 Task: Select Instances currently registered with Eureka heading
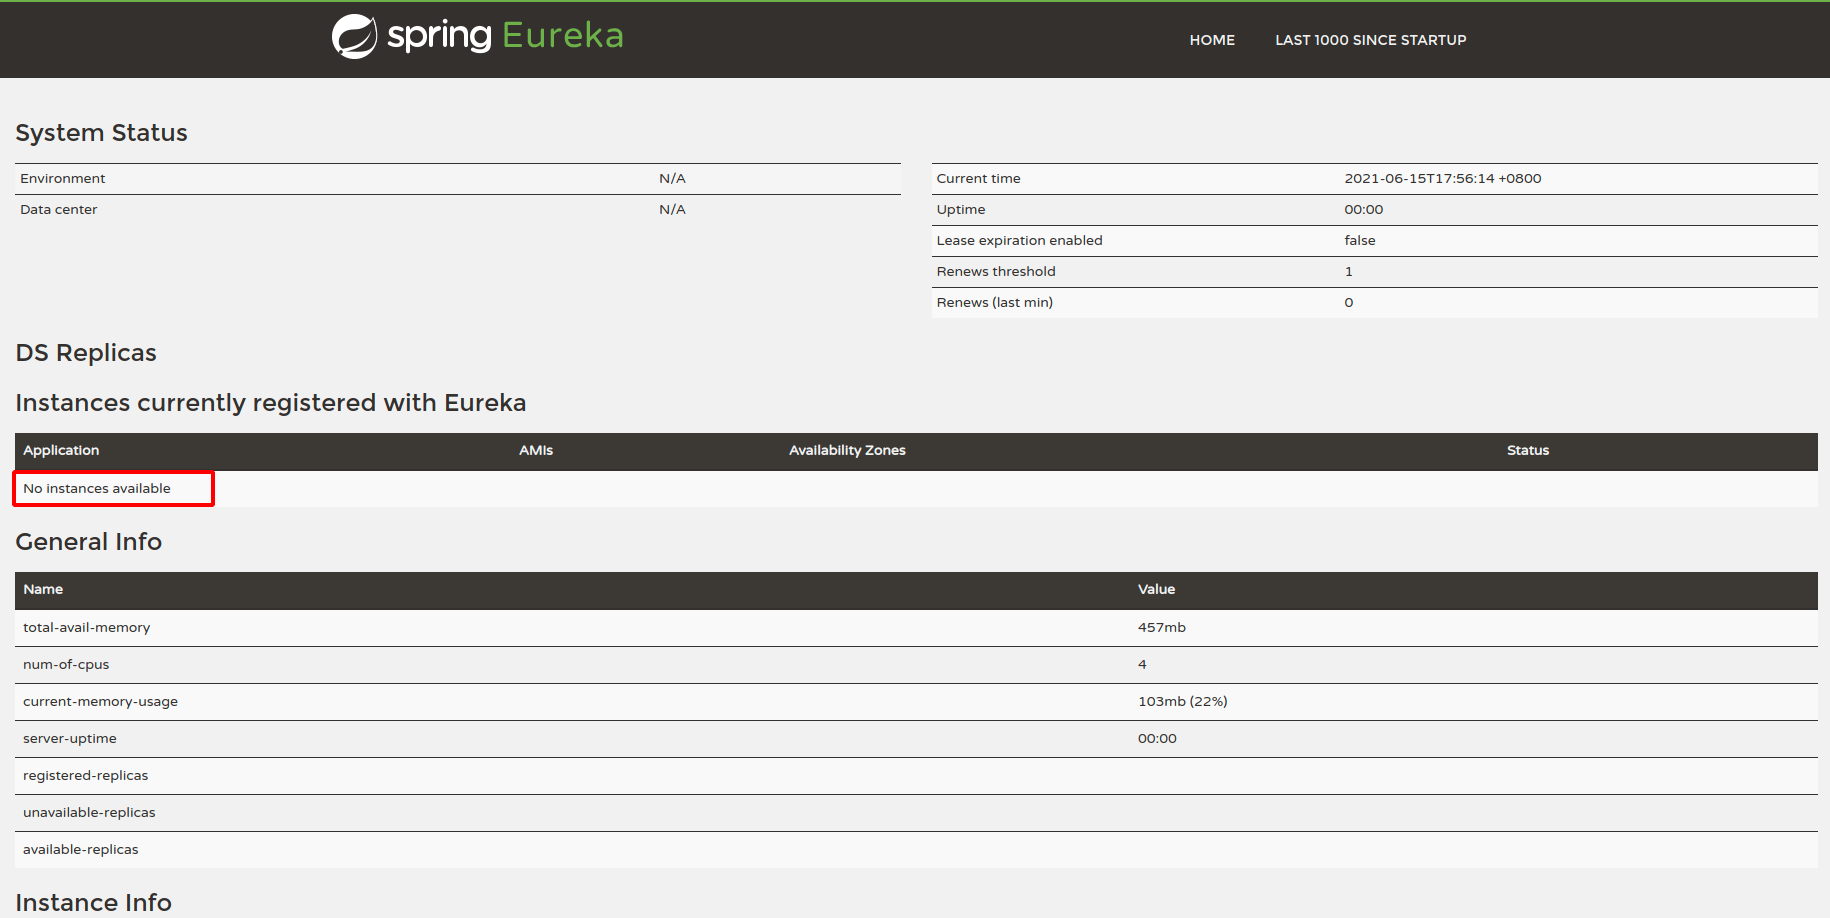(x=271, y=403)
